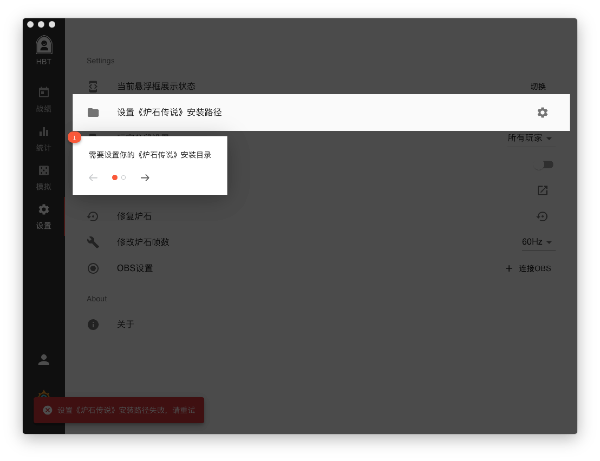The image size is (600, 461).
Task: Open the HBT logo home icon
Action: click(44, 49)
